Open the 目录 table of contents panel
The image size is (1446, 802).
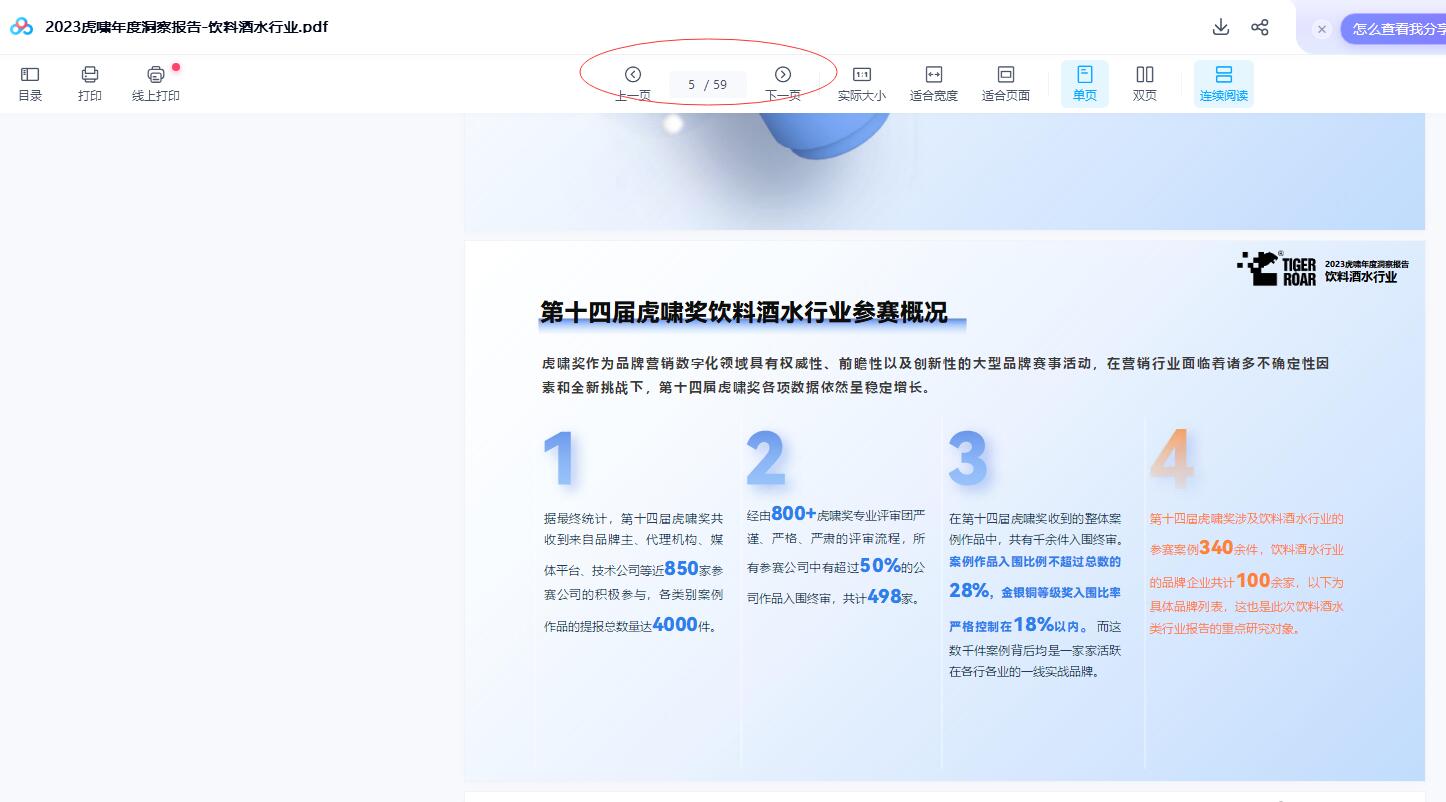(x=30, y=83)
